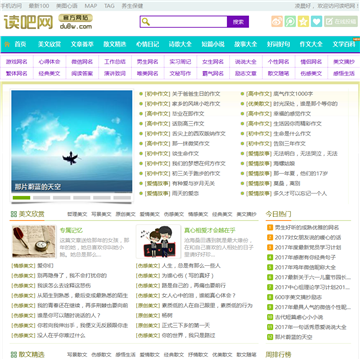Open 心情日记 in main navigation
Screen dimensions: 360x360
click(x=147, y=44)
